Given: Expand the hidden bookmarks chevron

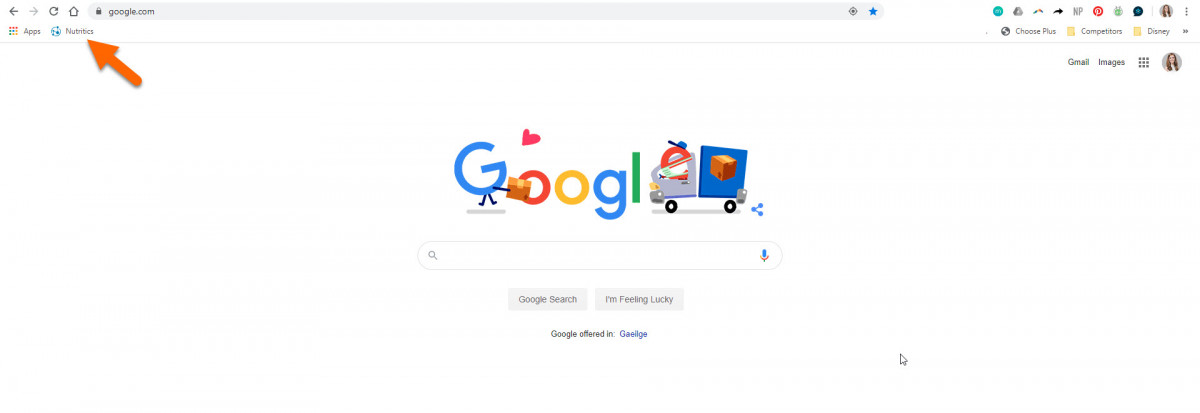Looking at the screenshot, I should [x=1185, y=31].
